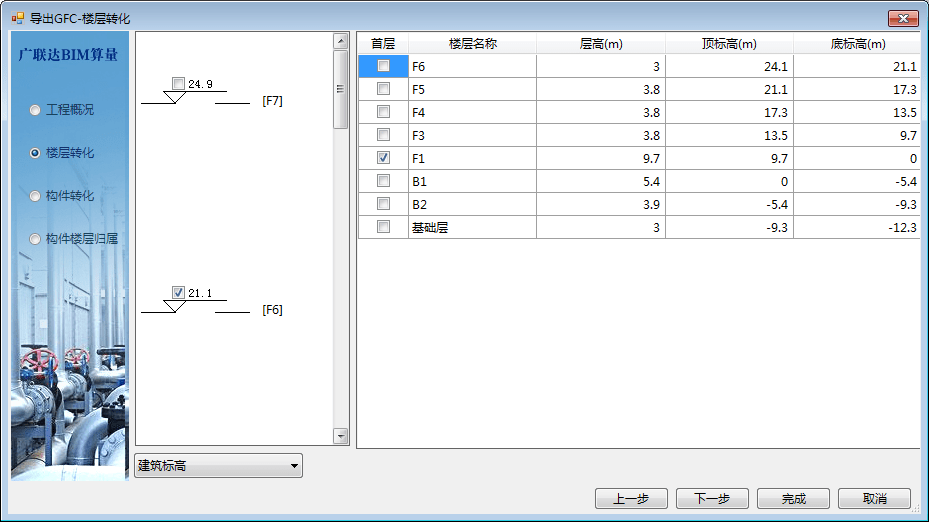Click bottom elevation 17.3 in F5 row
The height and width of the screenshot is (522, 929).
pos(857,89)
